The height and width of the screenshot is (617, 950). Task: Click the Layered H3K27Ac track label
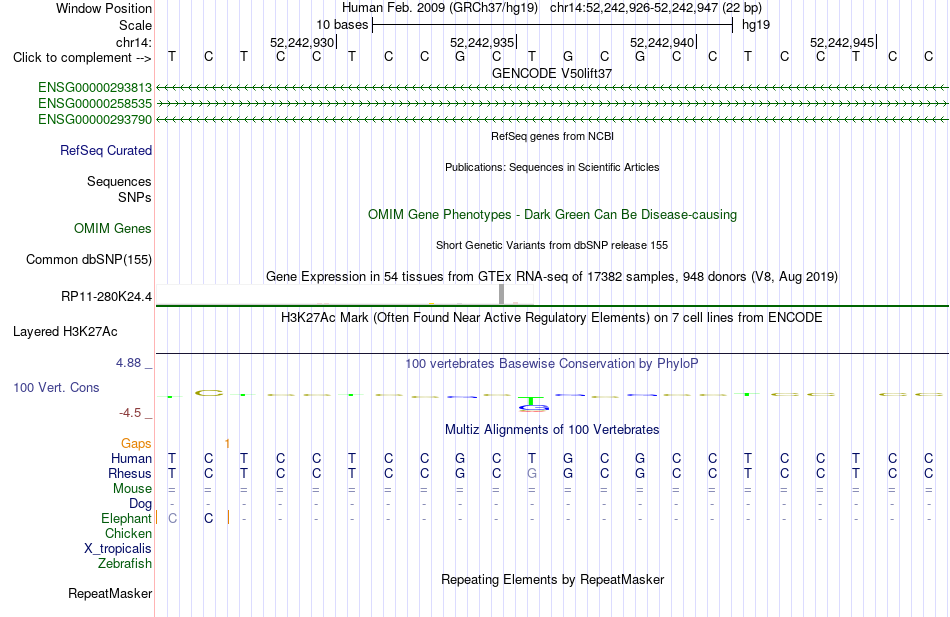(x=65, y=332)
